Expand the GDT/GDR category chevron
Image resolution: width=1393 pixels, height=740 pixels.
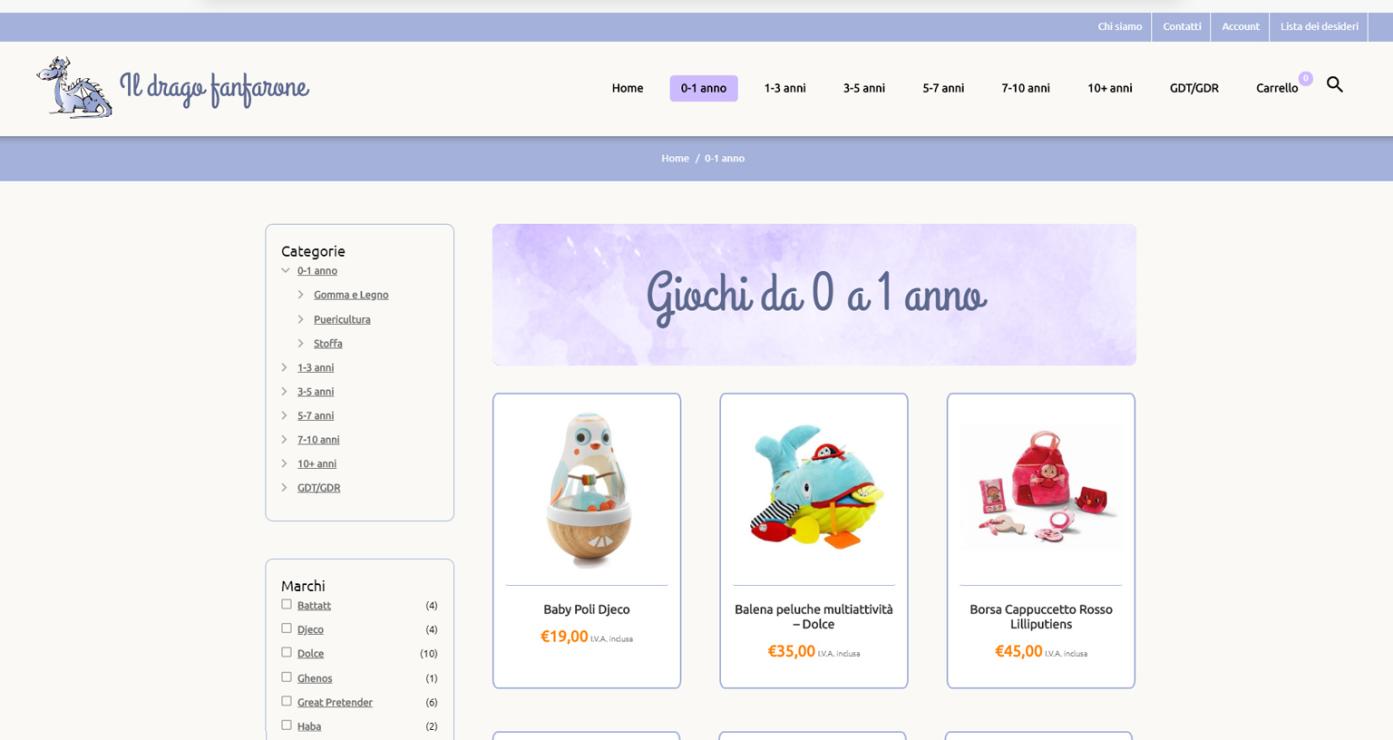[285, 487]
